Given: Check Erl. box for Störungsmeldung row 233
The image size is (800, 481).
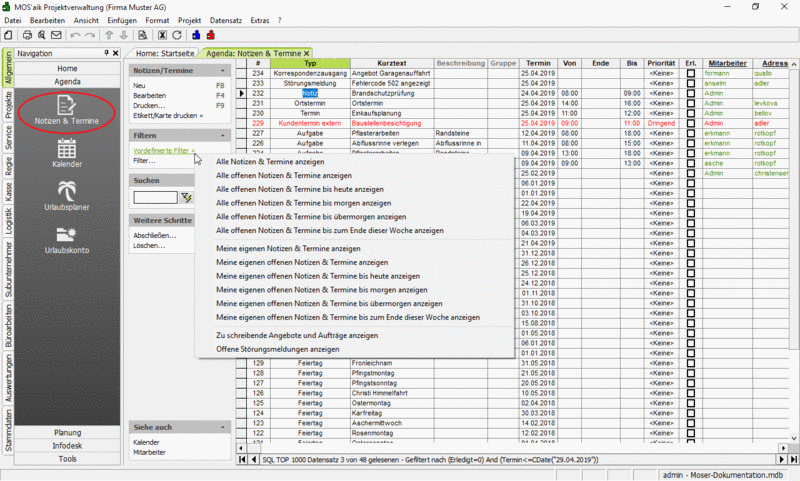Looking at the screenshot, I should pos(691,83).
